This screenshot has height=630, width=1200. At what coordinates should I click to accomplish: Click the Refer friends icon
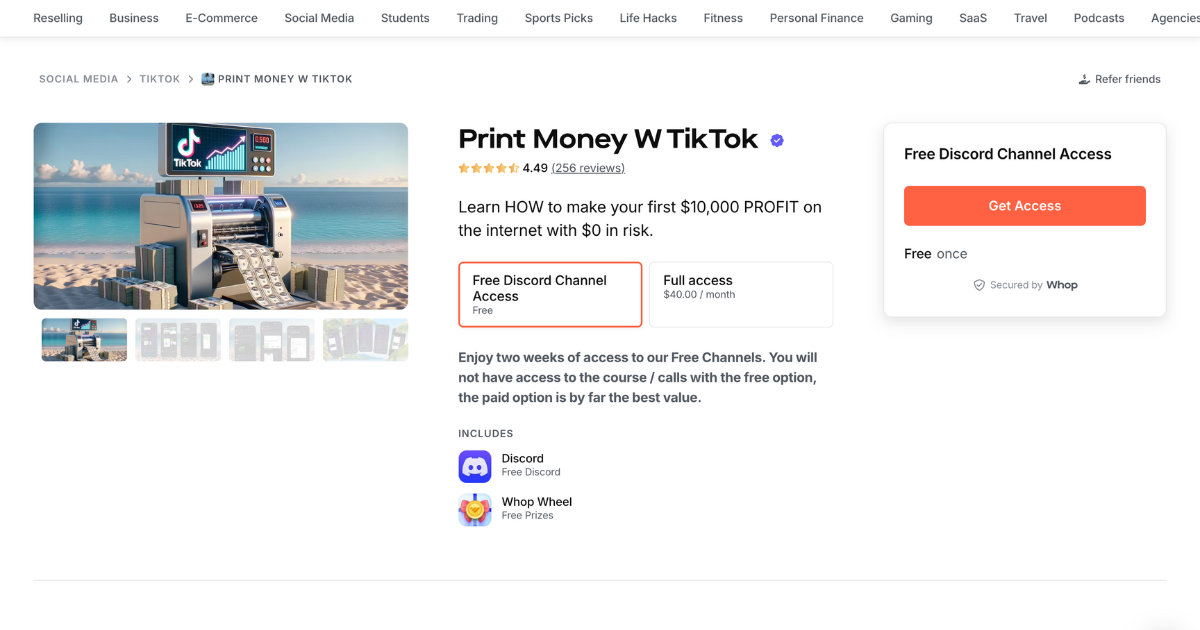[x=1083, y=78]
